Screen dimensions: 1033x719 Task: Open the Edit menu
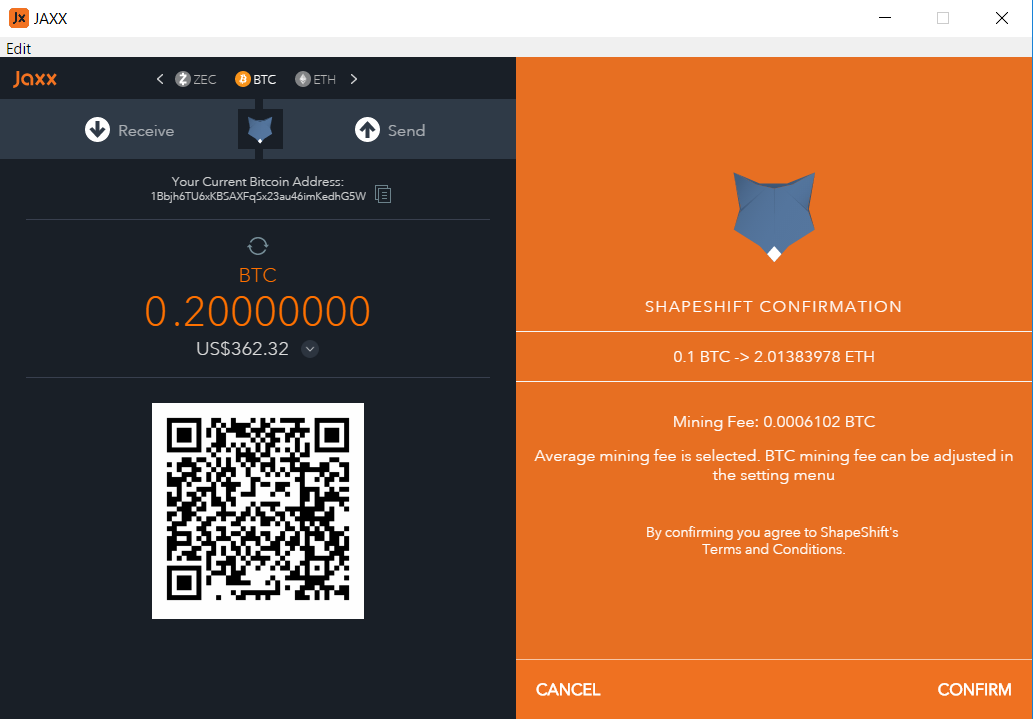click(18, 48)
